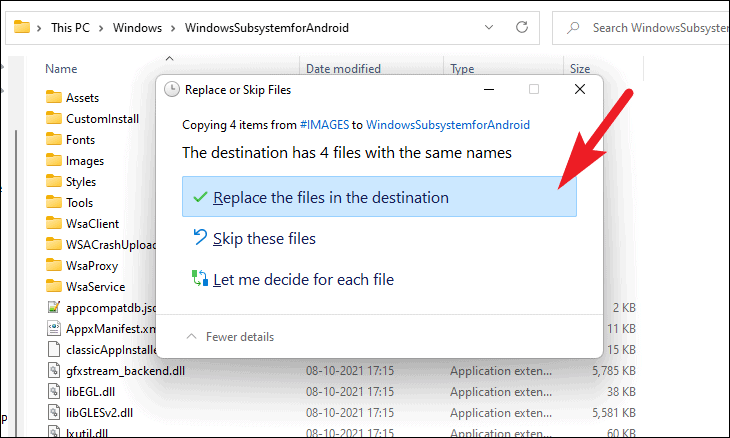Sort by Name column header
Viewport: 730px width, 438px height.
pyautogui.click(x=61, y=69)
